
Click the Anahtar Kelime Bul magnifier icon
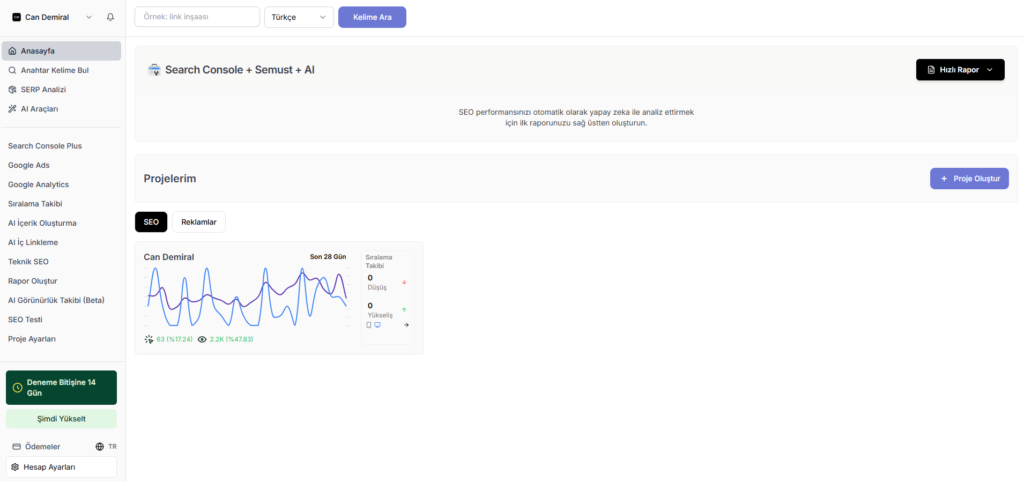tap(12, 70)
